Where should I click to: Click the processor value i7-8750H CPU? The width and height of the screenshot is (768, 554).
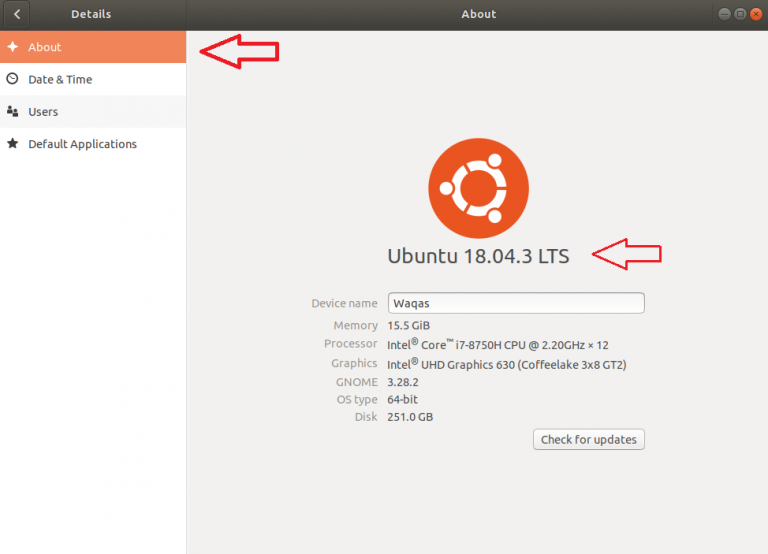(x=498, y=344)
